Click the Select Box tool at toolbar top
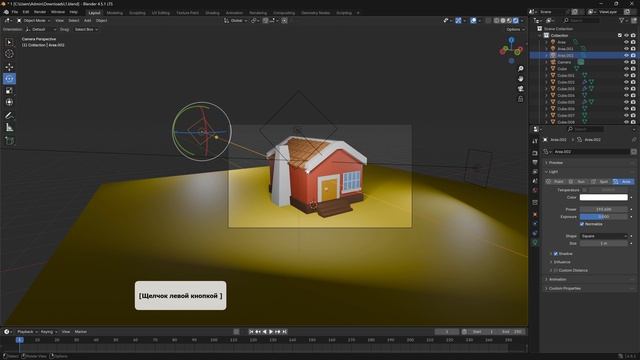This screenshot has width=640, height=360. 9,42
